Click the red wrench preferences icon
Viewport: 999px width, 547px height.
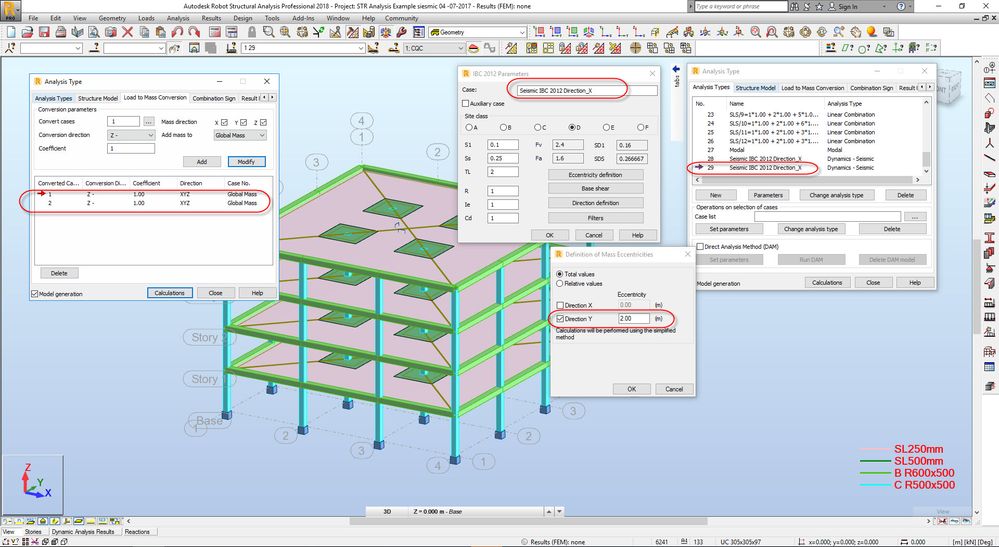402,32
